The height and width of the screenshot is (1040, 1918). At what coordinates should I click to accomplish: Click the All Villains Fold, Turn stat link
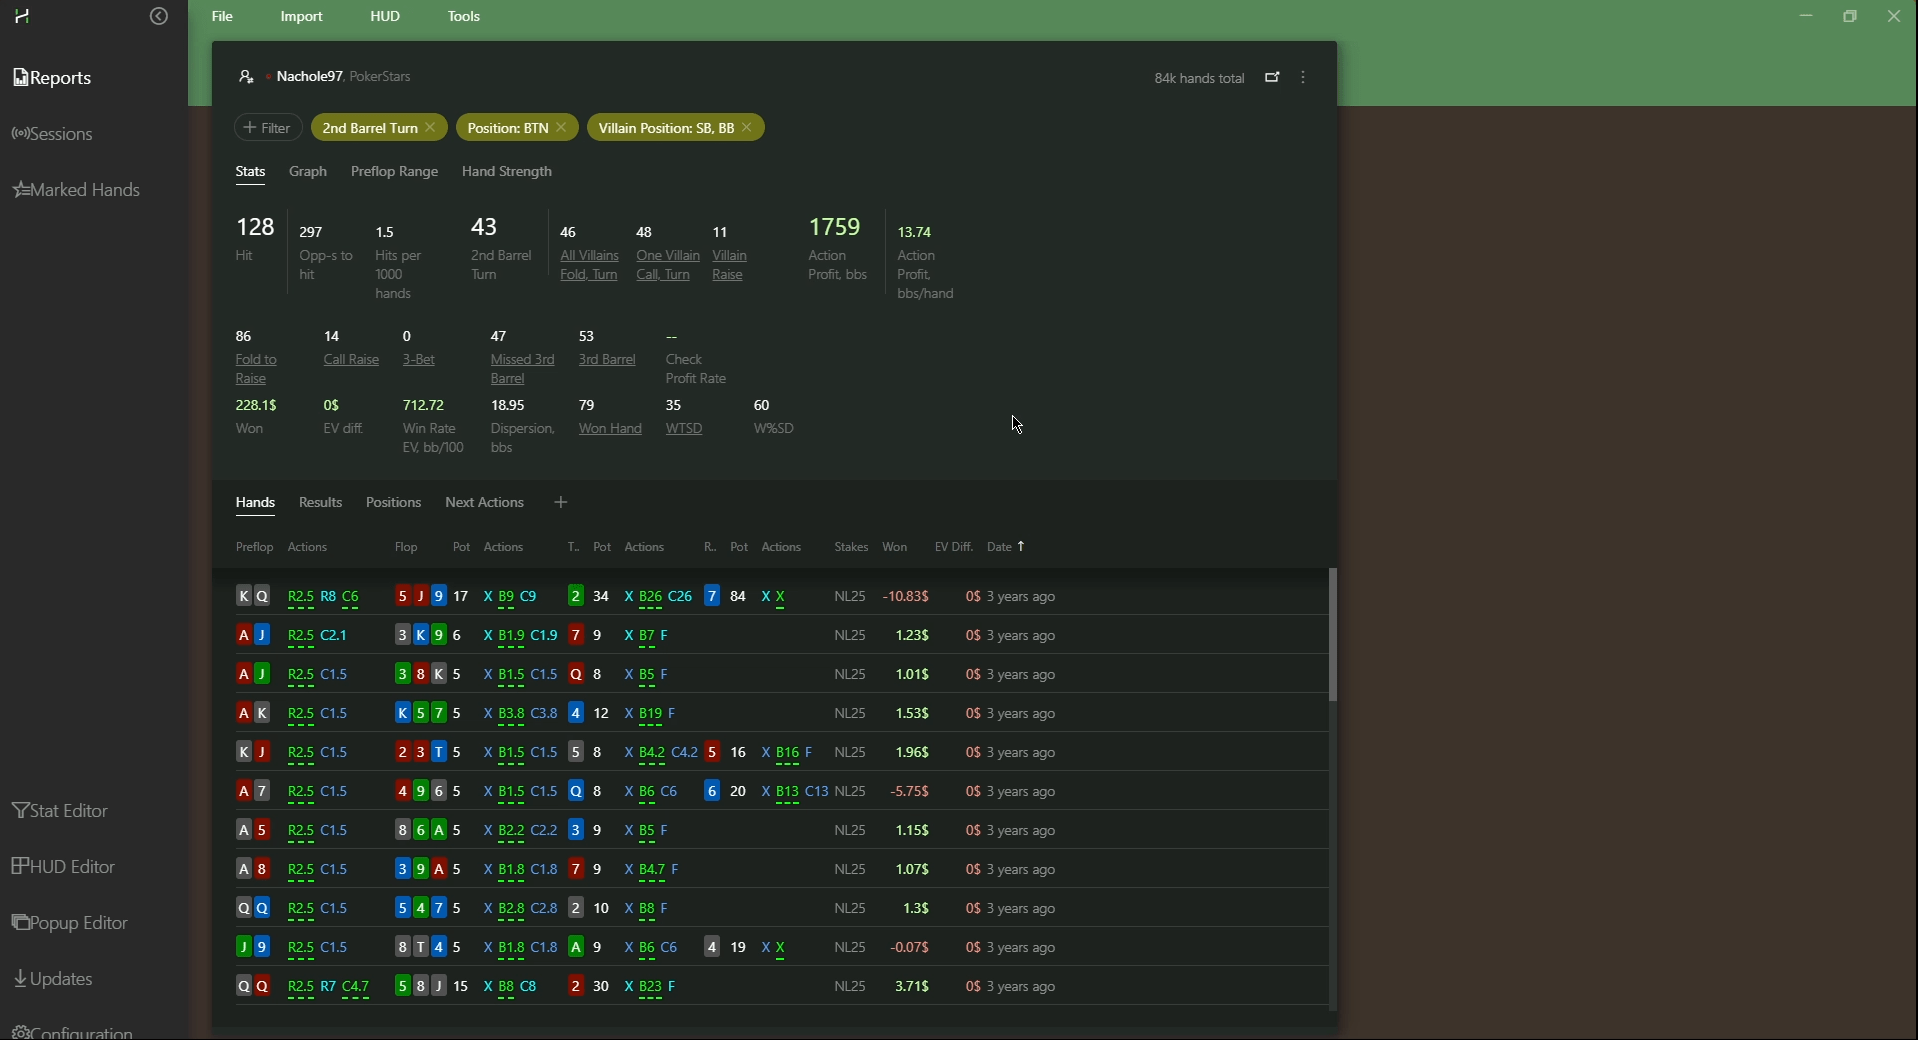pos(589,265)
